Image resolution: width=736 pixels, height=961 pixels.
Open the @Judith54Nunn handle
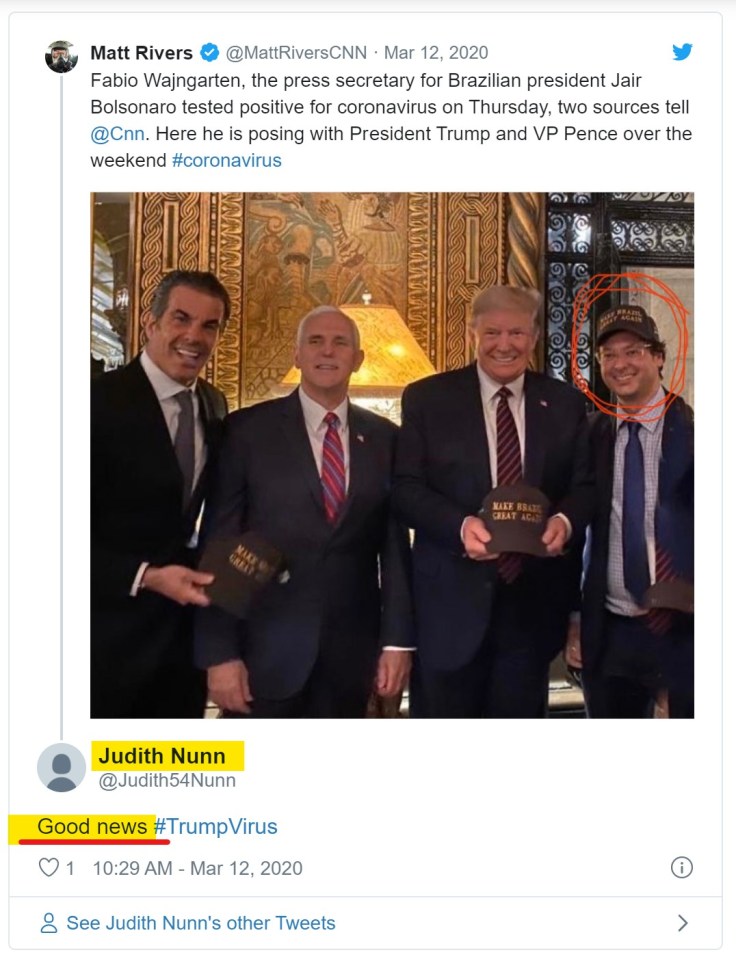coord(167,781)
